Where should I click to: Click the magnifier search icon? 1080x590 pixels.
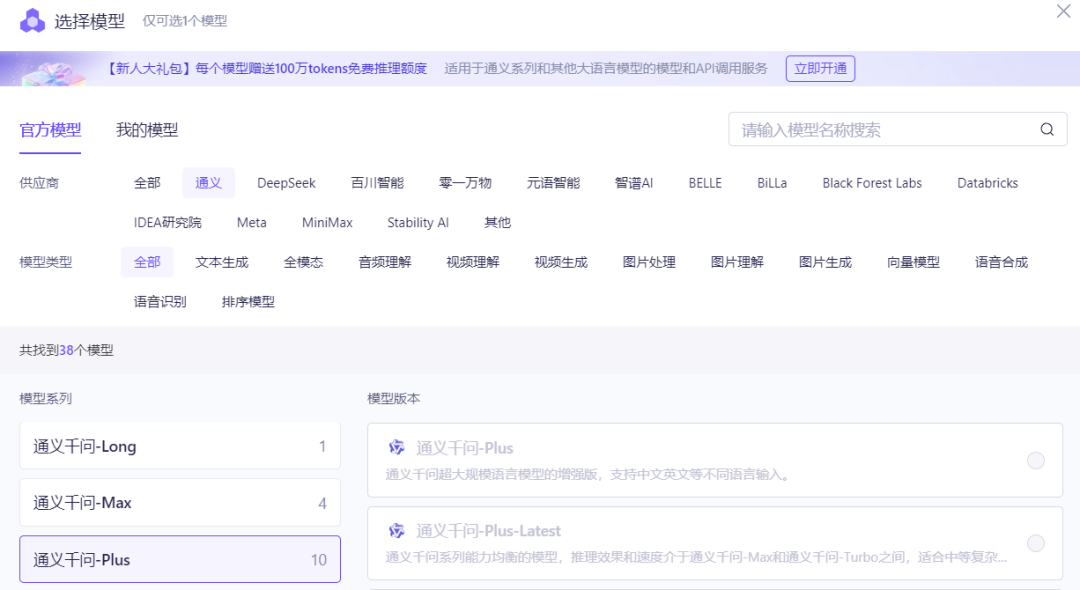(x=1046, y=129)
